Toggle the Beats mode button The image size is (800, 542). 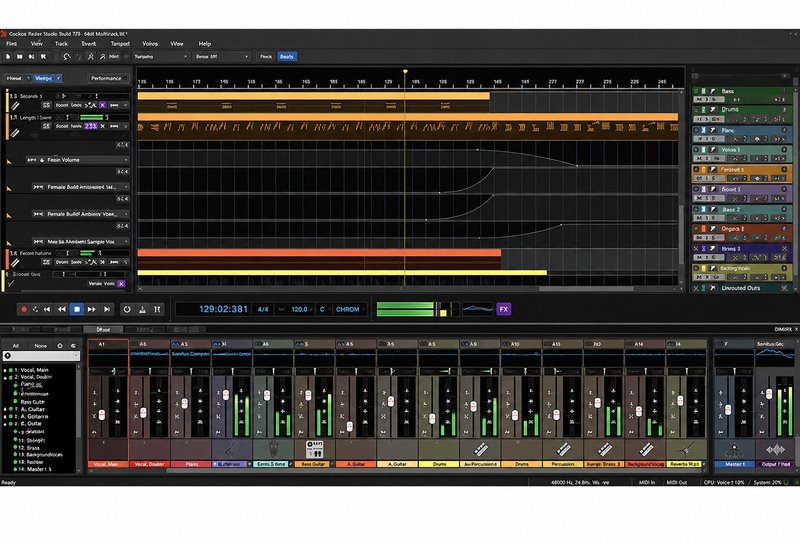coord(287,57)
